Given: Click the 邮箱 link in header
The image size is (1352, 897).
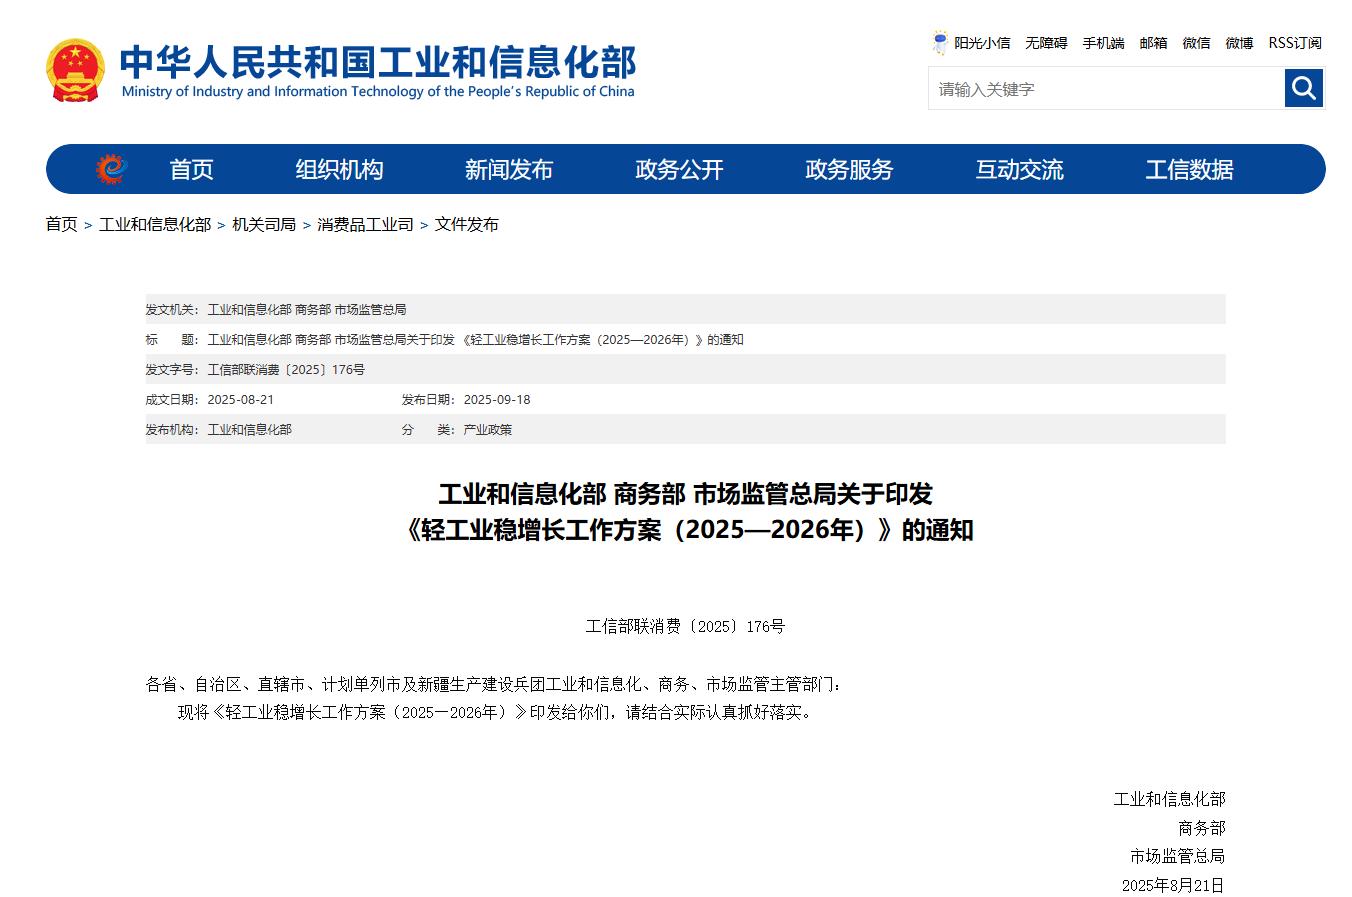Looking at the screenshot, I should [1153, 43].
